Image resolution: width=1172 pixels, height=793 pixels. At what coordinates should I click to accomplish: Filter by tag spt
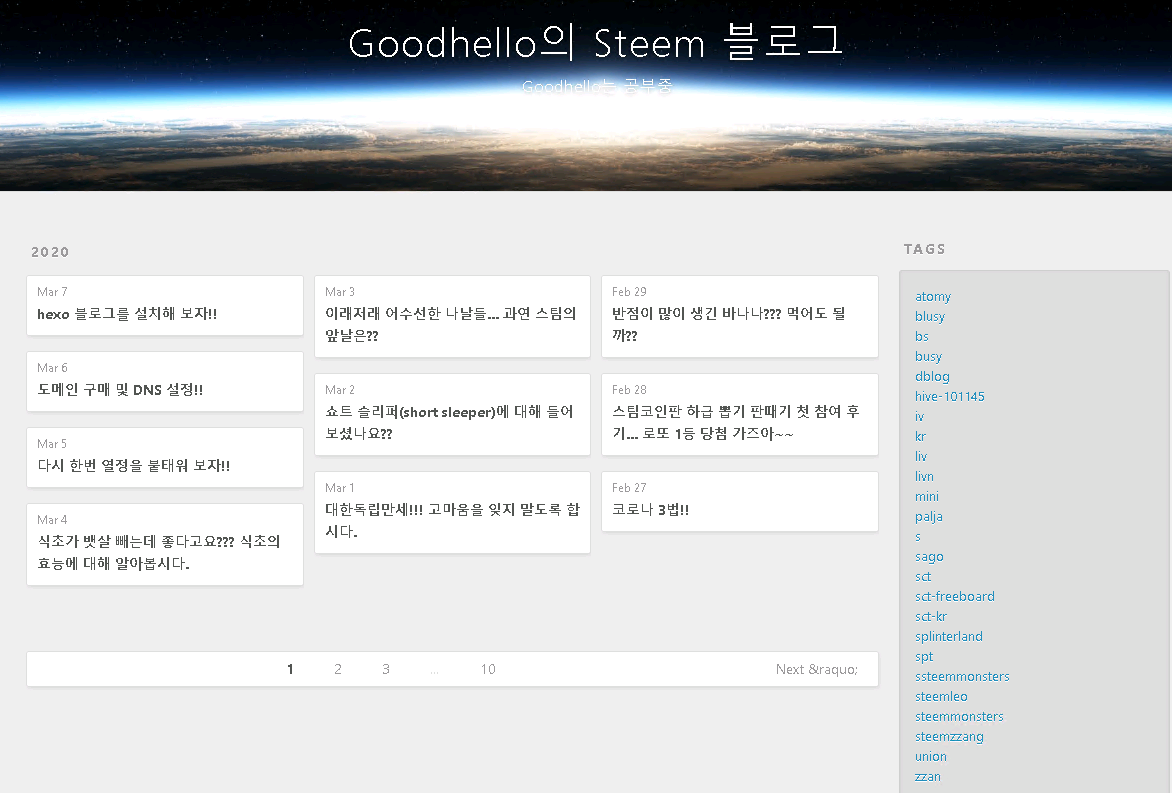click(x=924, y=656)
